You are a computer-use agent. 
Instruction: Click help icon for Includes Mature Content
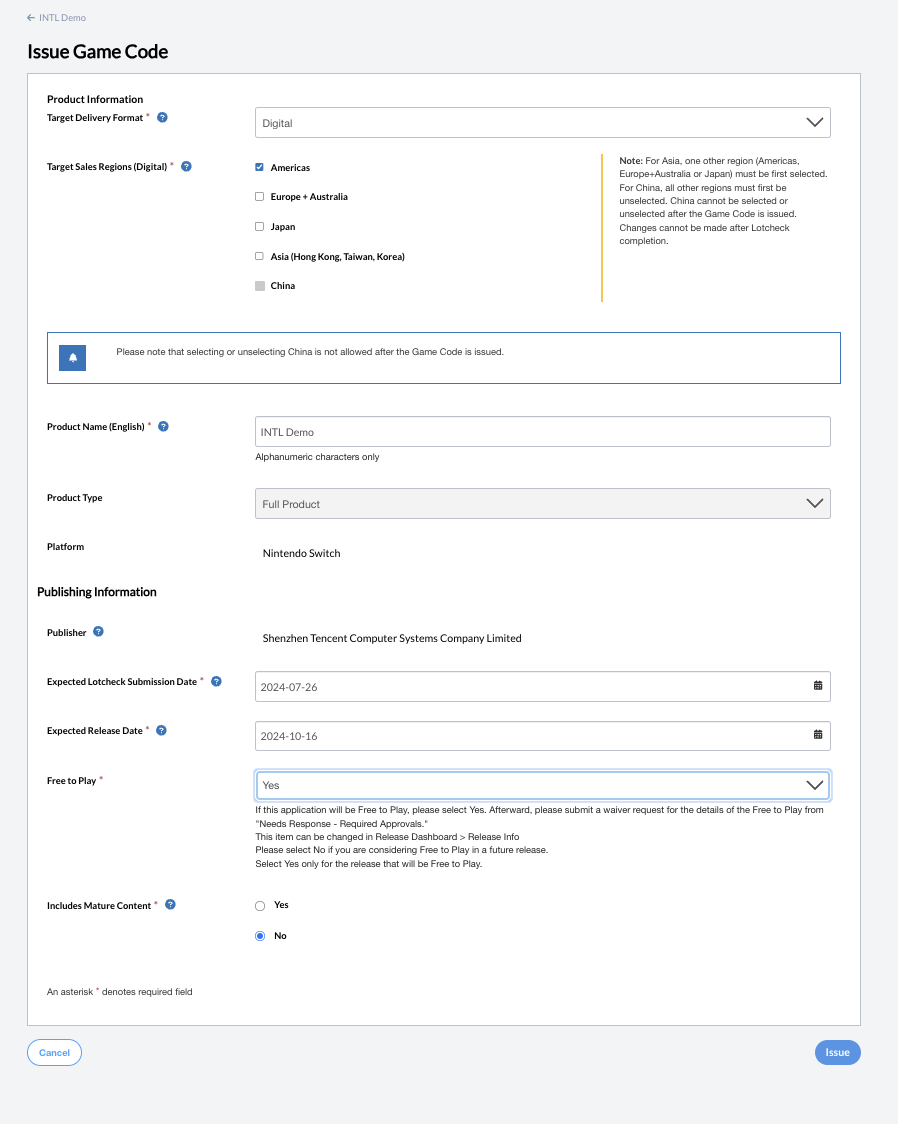[x=171, y=905]
